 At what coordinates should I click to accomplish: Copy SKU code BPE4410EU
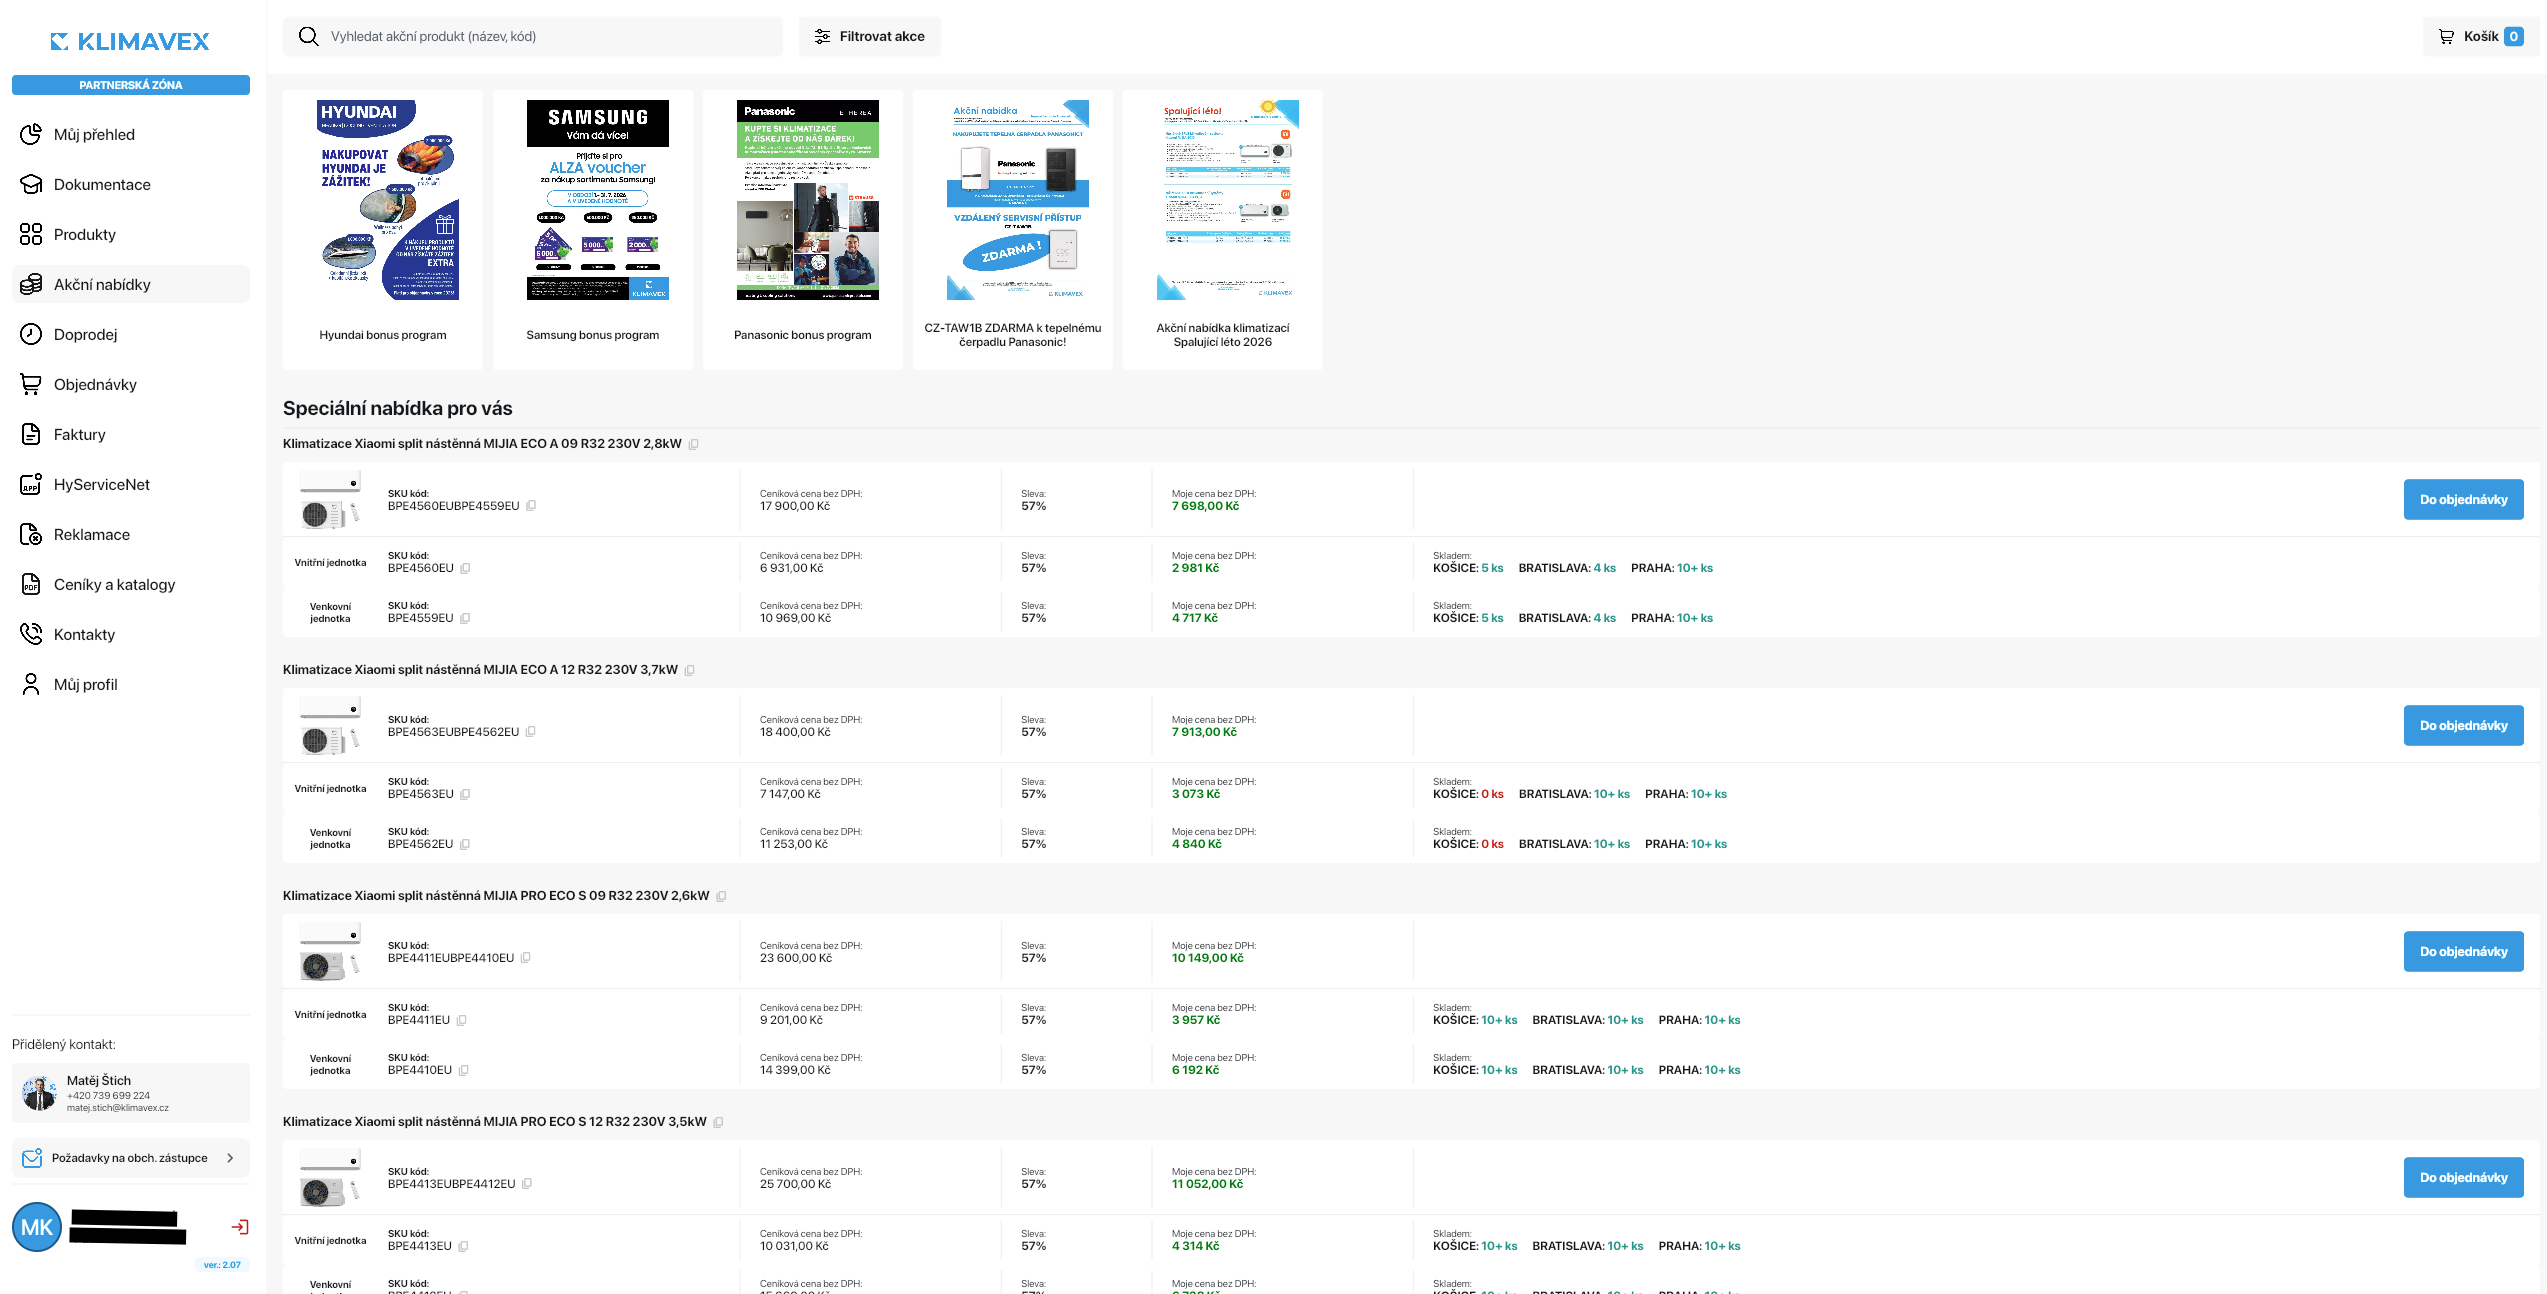coord(463,1070)
